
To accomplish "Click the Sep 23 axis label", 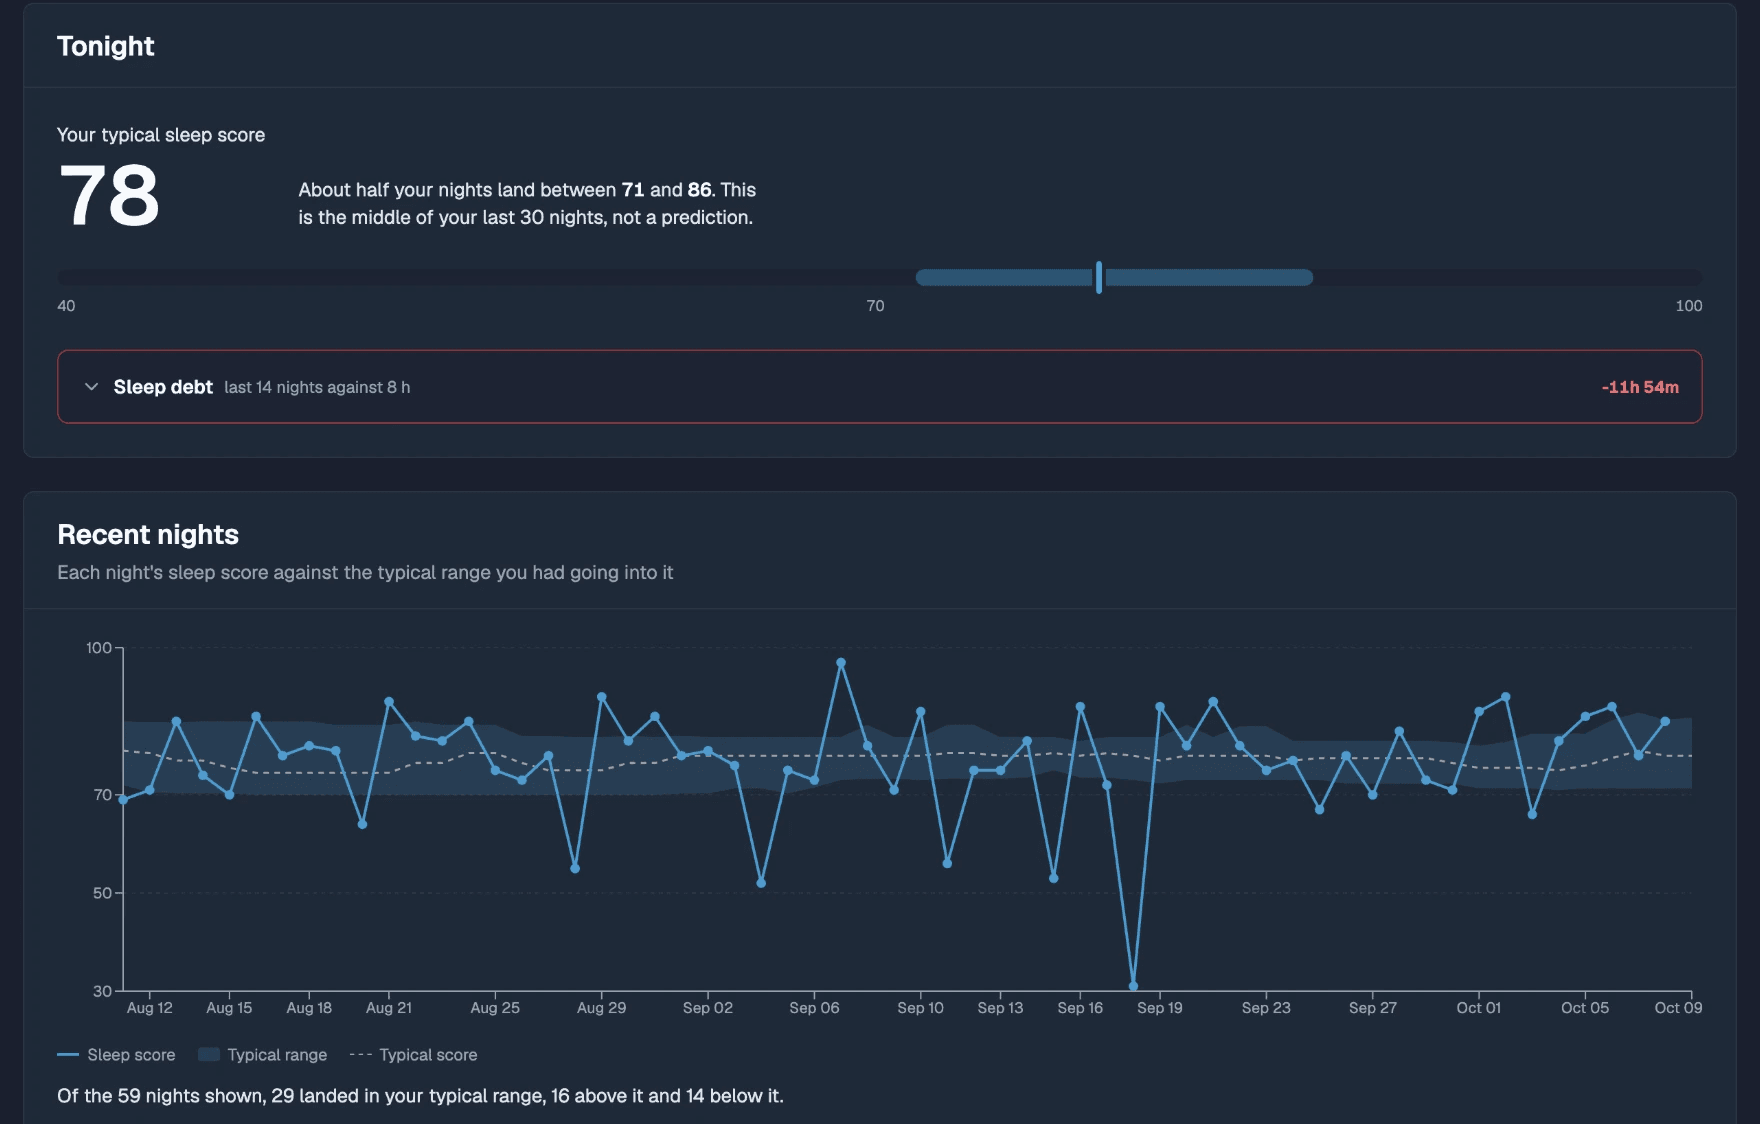I will 1266,1008.
